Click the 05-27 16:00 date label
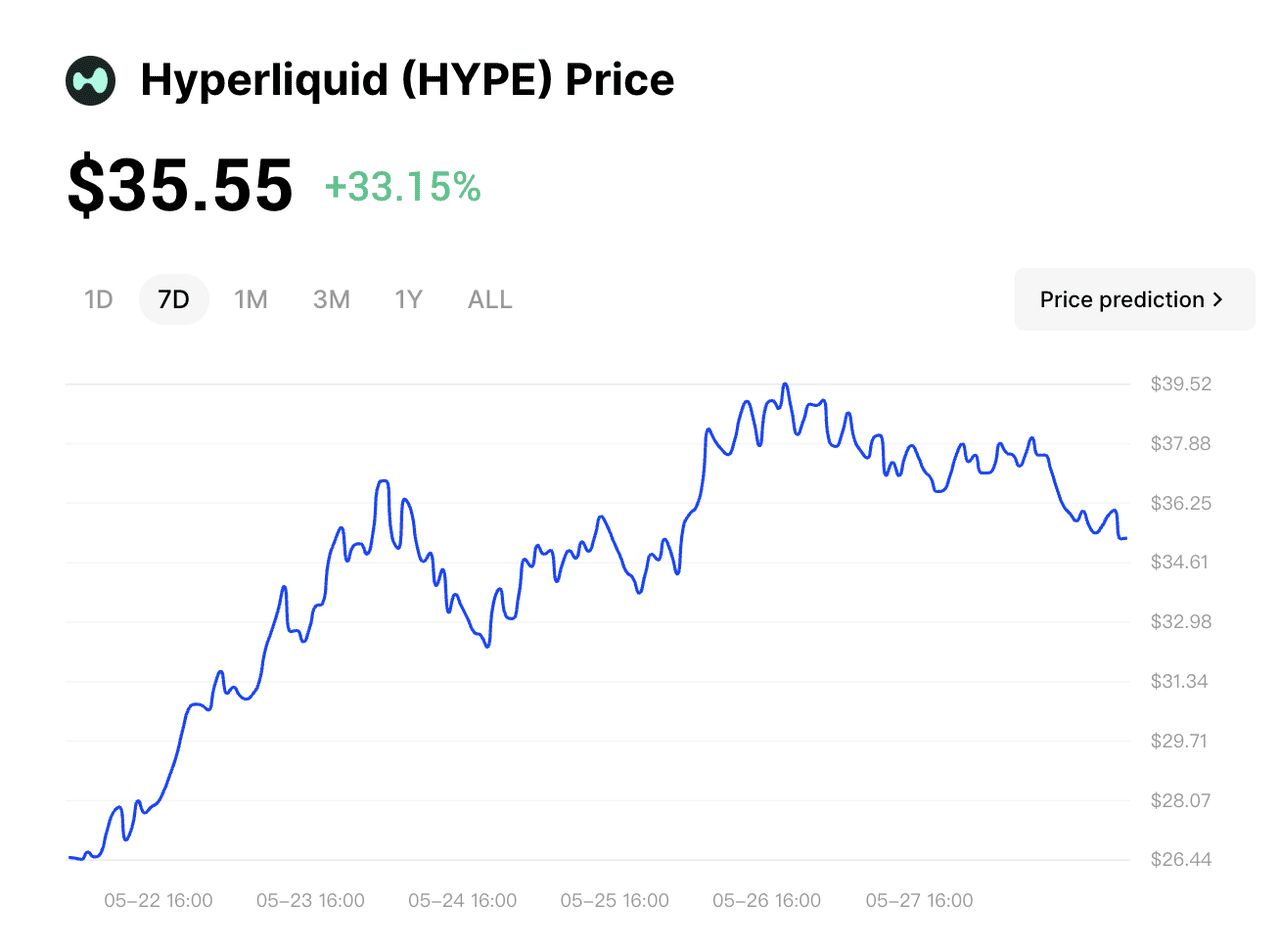The image size is (1280, 947). point(919,901)
